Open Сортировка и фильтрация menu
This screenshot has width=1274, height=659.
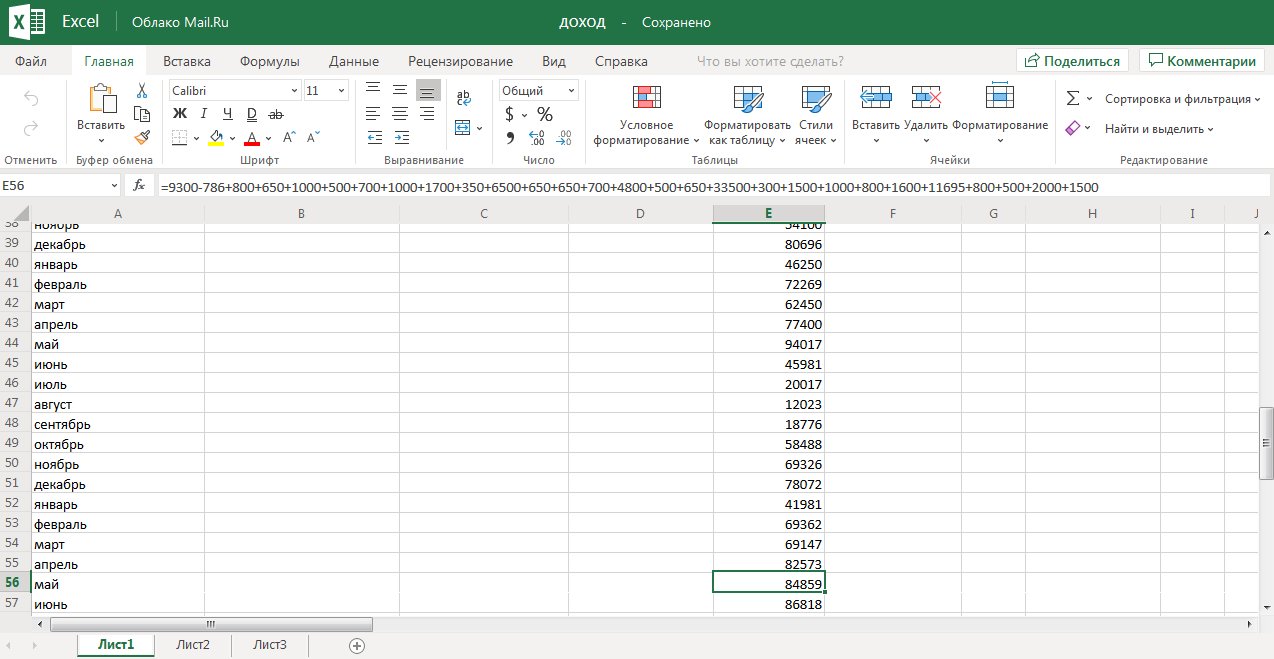coord(1182,99)
